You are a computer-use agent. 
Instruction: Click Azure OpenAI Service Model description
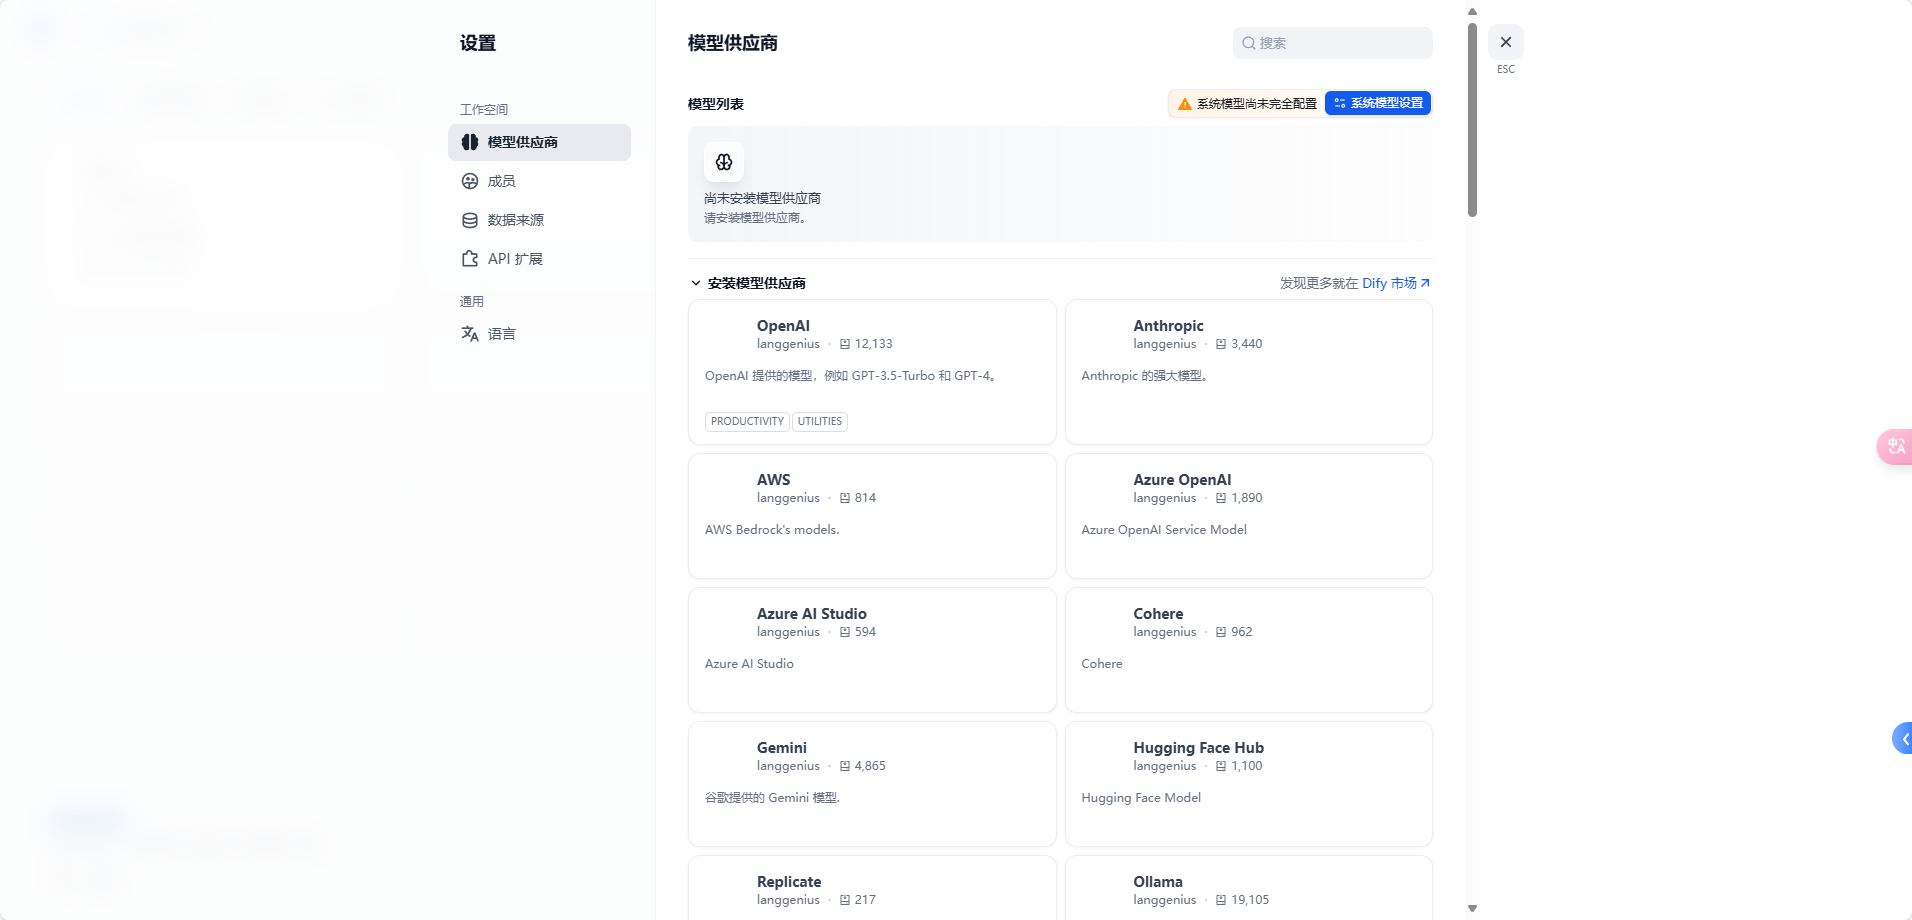[1164, 530]
